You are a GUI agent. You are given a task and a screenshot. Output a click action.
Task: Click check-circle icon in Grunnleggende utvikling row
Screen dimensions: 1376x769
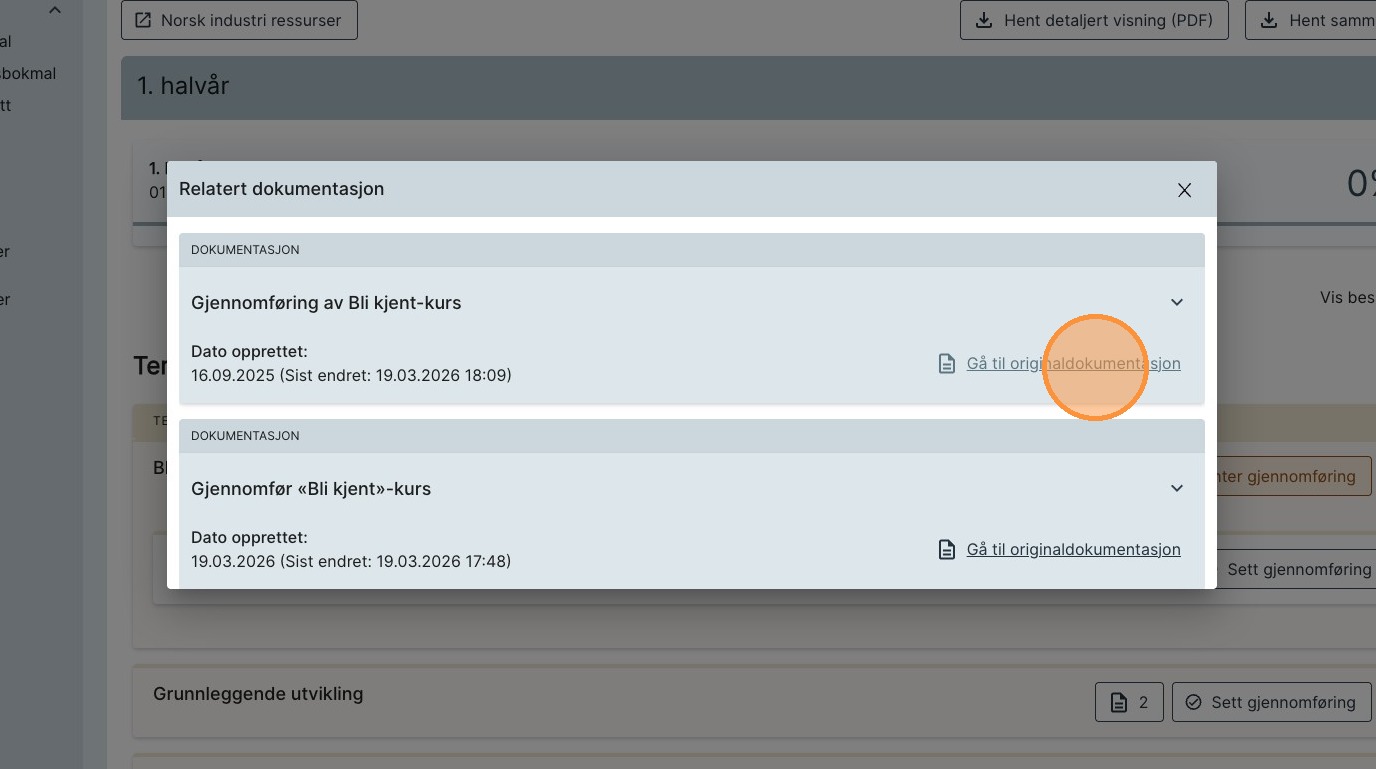click(x=1193, y=702)
